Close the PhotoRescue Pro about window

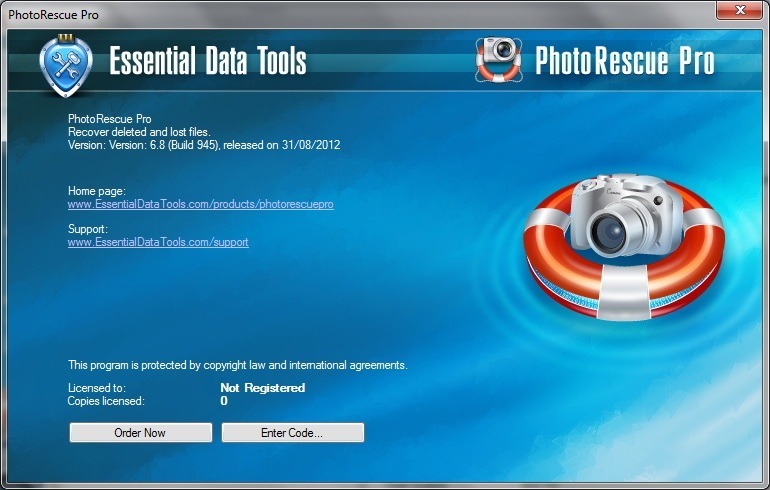click(x=740, y=10)
